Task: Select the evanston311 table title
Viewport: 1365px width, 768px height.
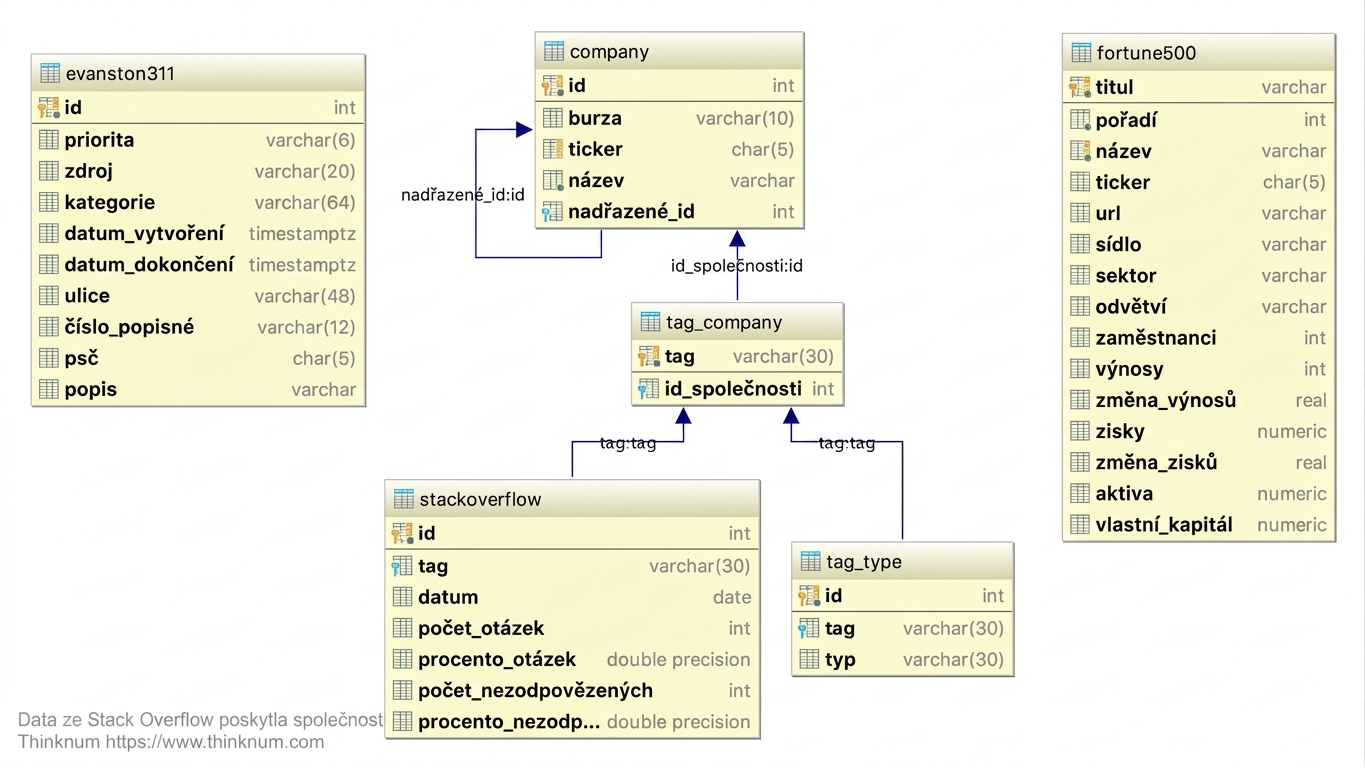Action: (120, 73)
